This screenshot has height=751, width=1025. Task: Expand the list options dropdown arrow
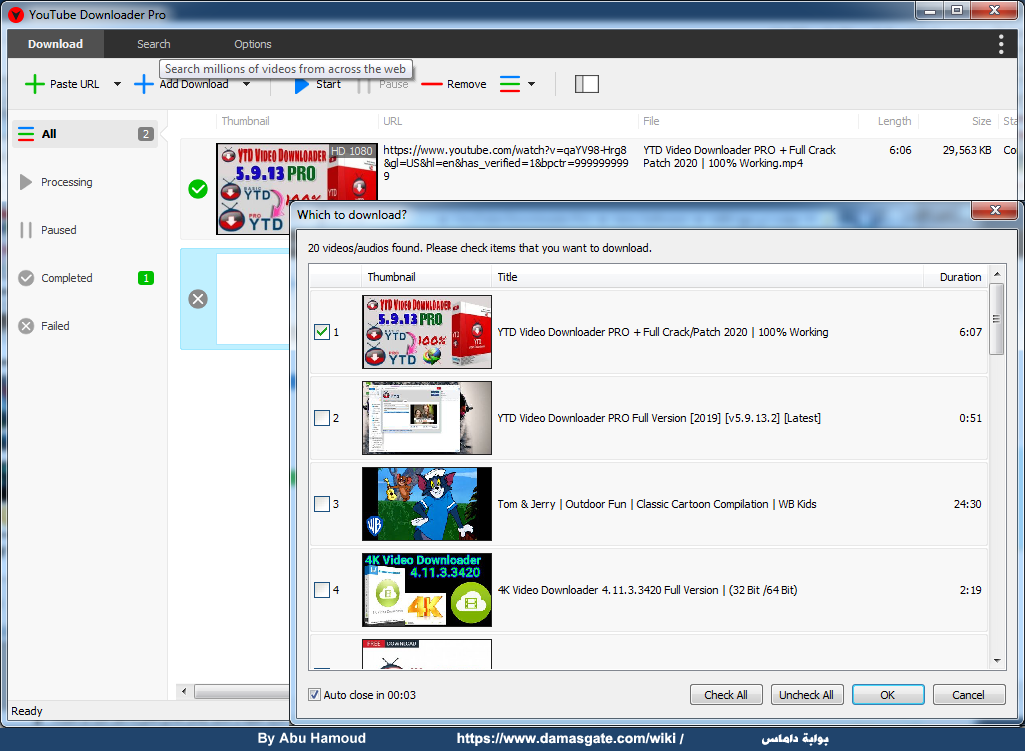pyautogui.click(x=531, y=84)
